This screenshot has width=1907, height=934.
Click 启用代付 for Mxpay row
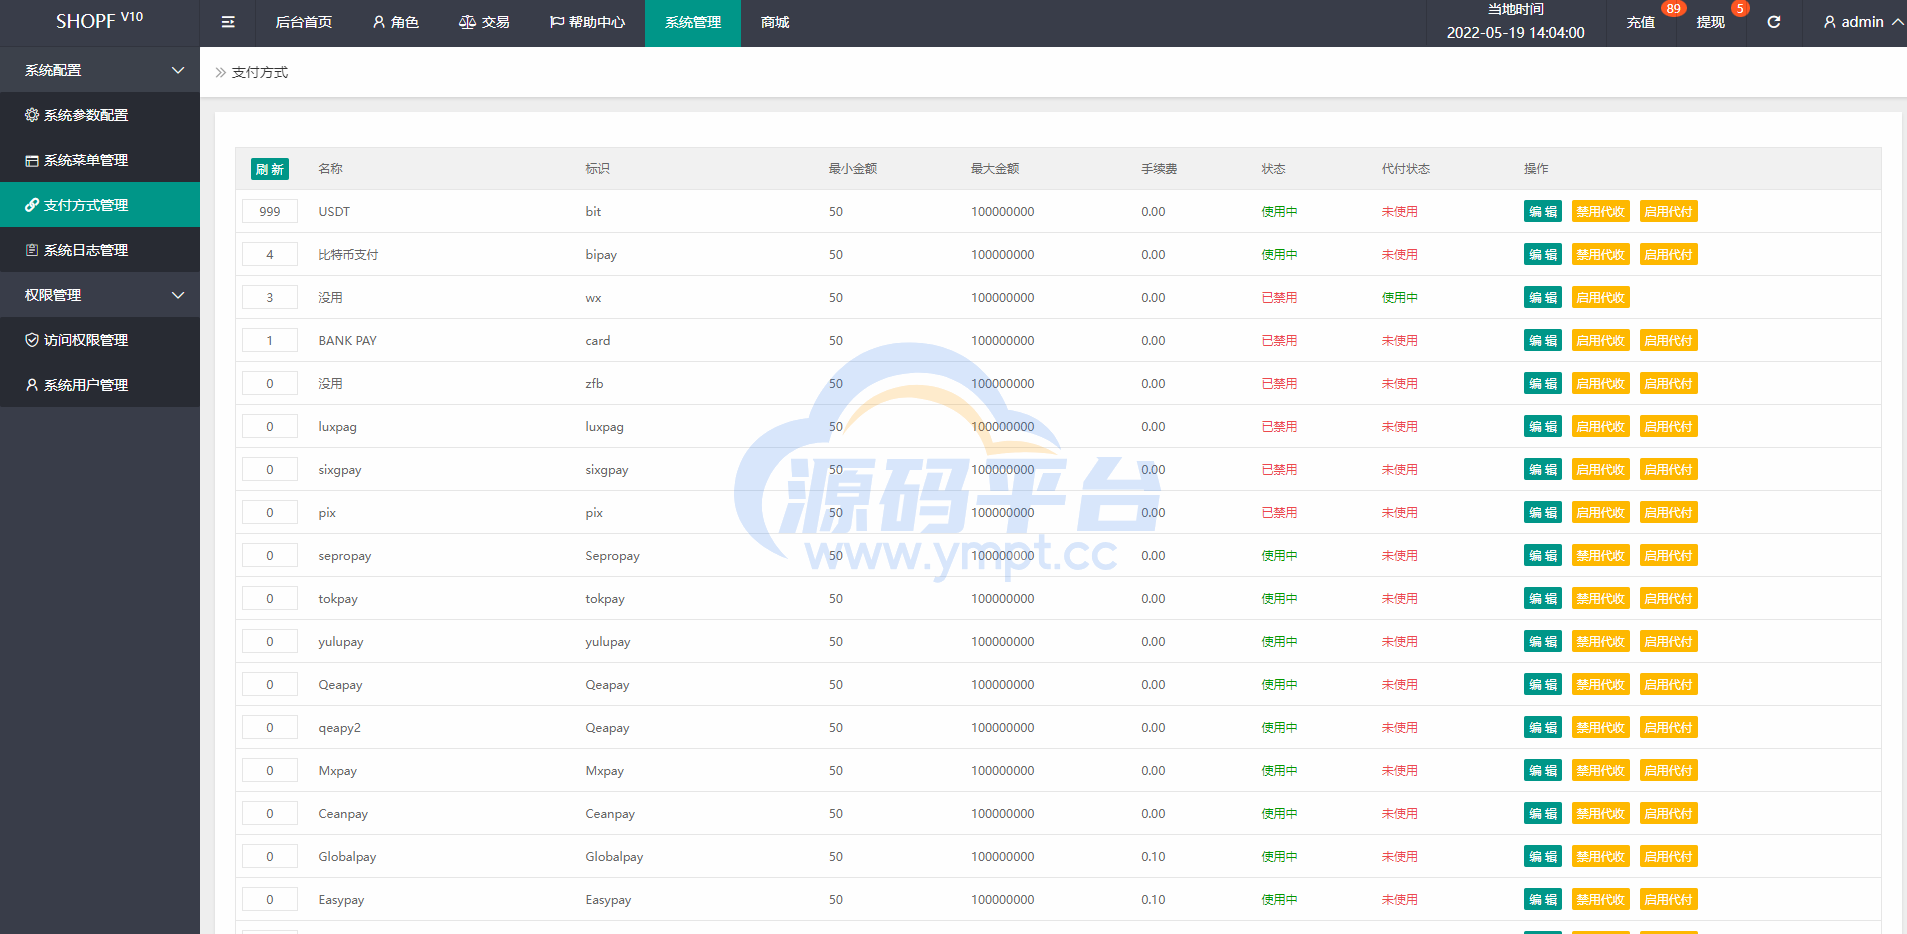[1669, 770]
